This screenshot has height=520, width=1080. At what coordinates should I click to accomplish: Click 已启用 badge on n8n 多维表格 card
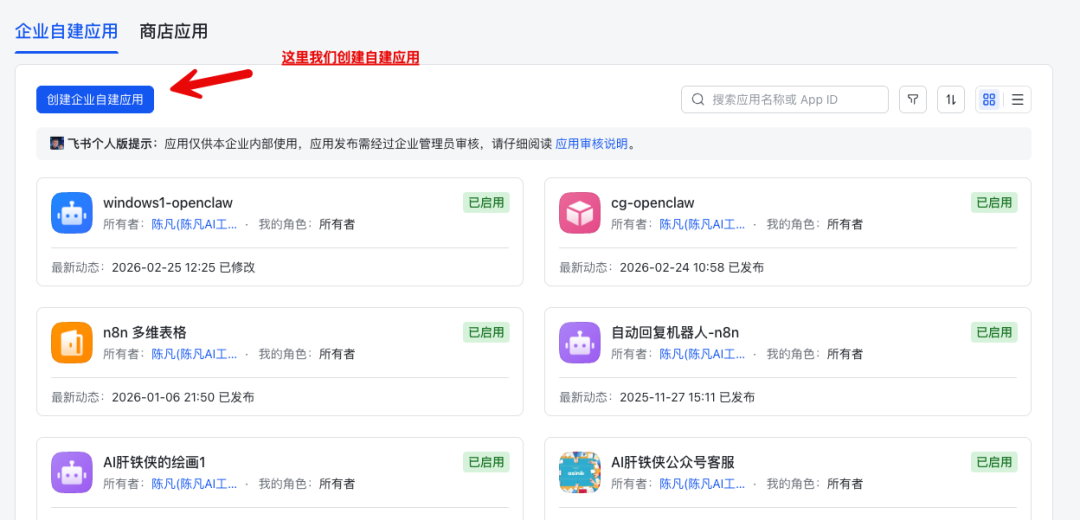click(486, 332)
